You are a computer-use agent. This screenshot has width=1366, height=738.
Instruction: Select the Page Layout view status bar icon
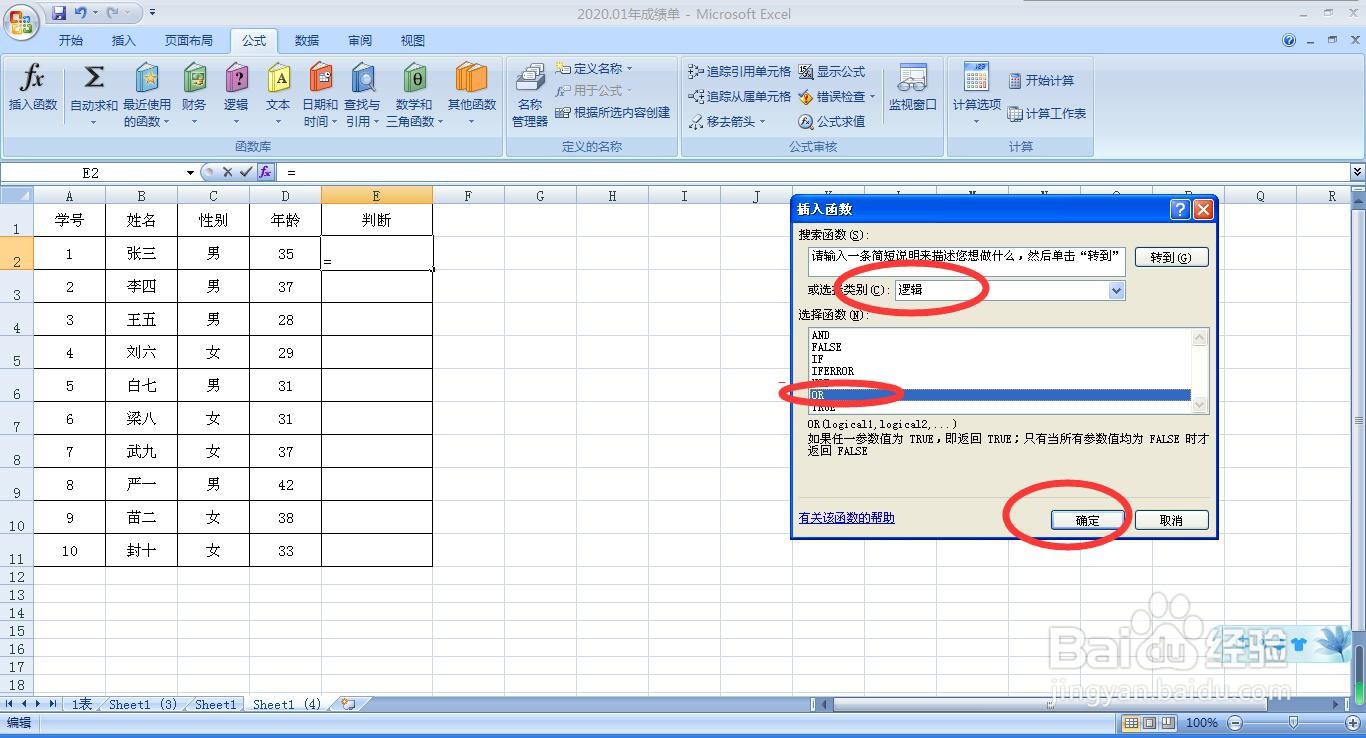point(1150,722)
